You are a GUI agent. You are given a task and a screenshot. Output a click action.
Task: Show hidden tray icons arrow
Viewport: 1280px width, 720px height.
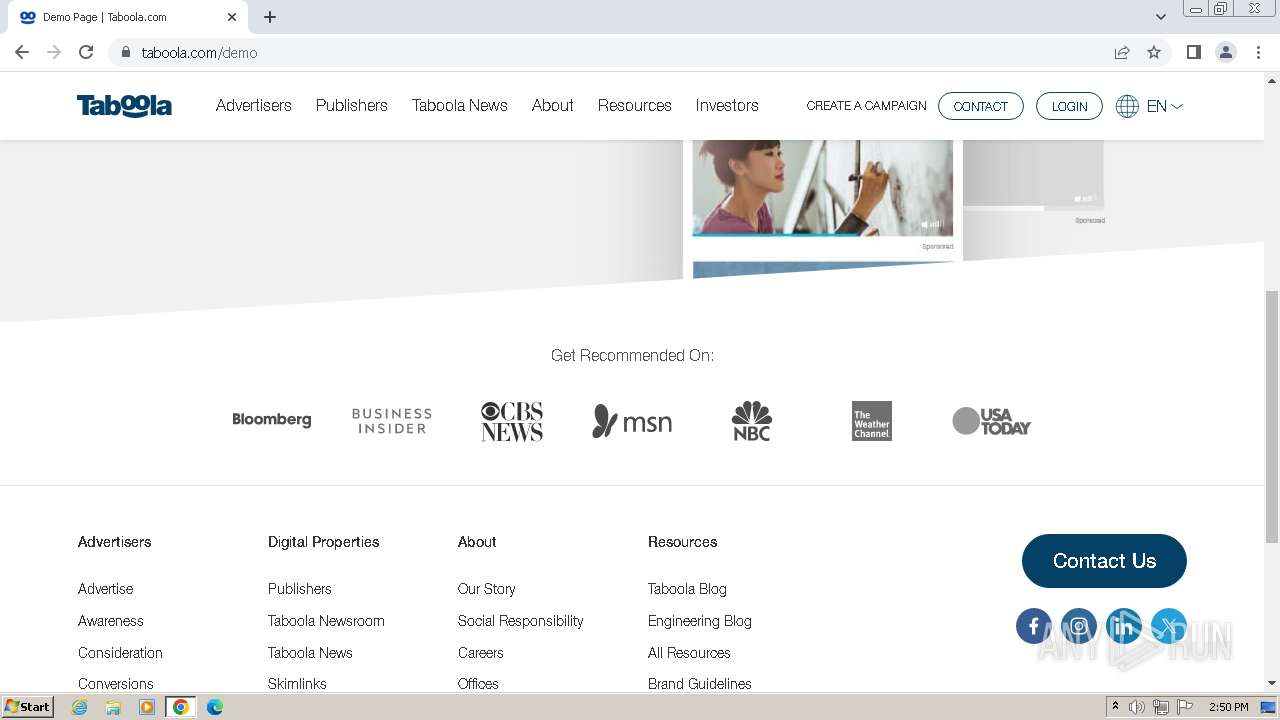click(x=1115, y=707)
